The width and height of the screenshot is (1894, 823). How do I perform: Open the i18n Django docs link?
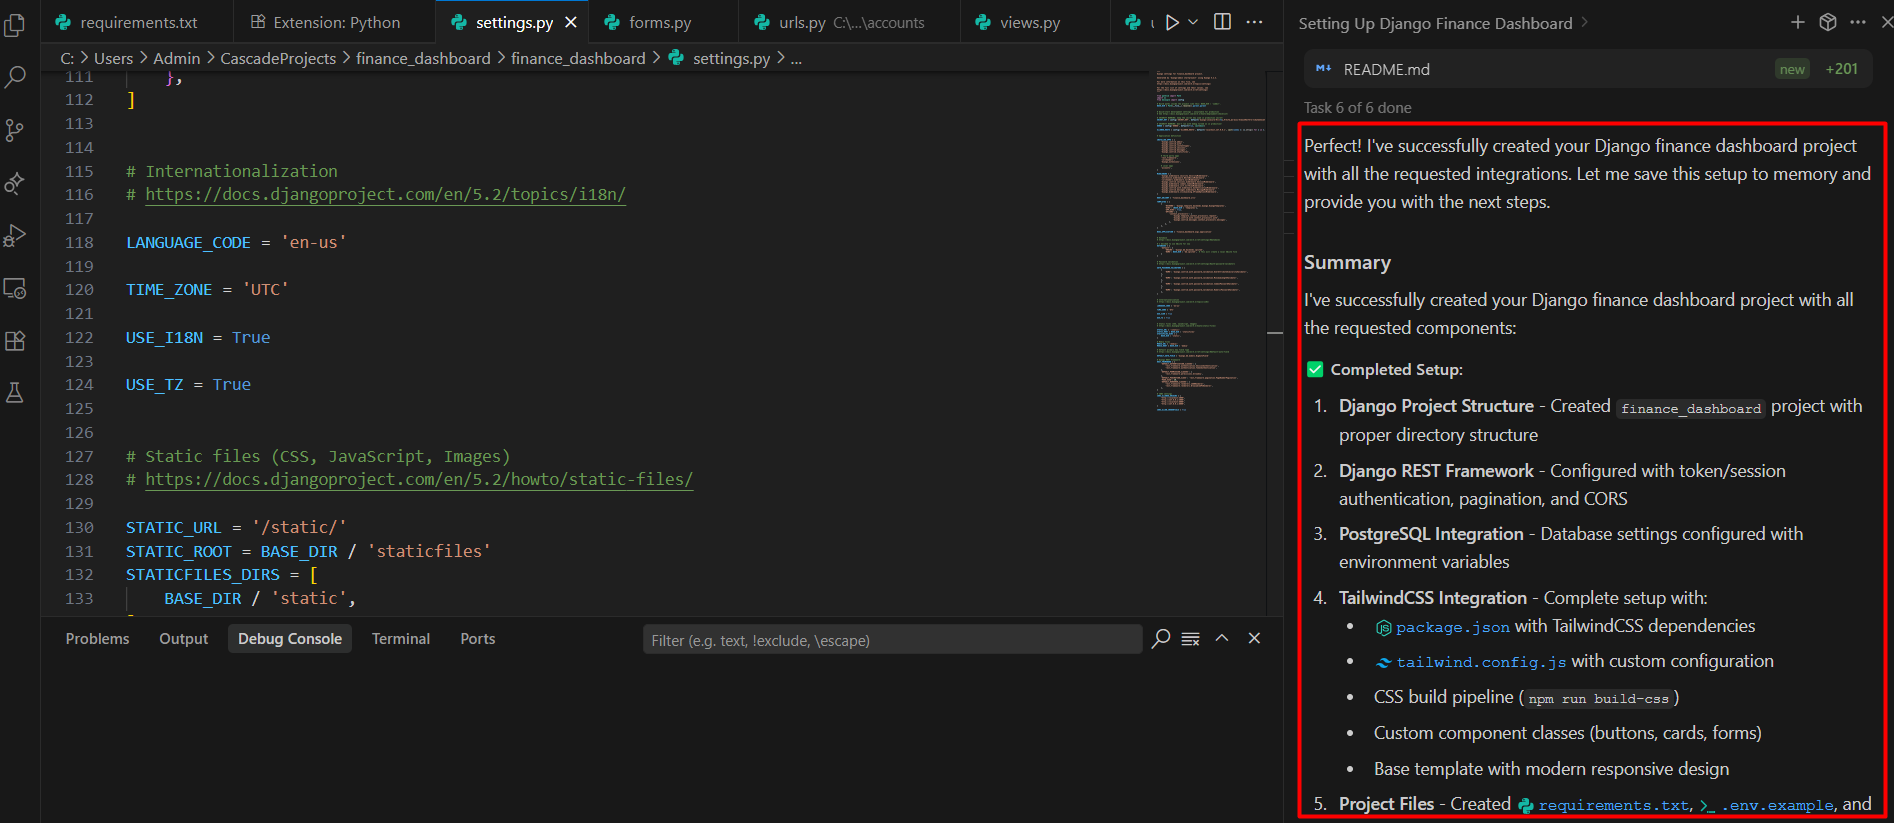[385, 195]
